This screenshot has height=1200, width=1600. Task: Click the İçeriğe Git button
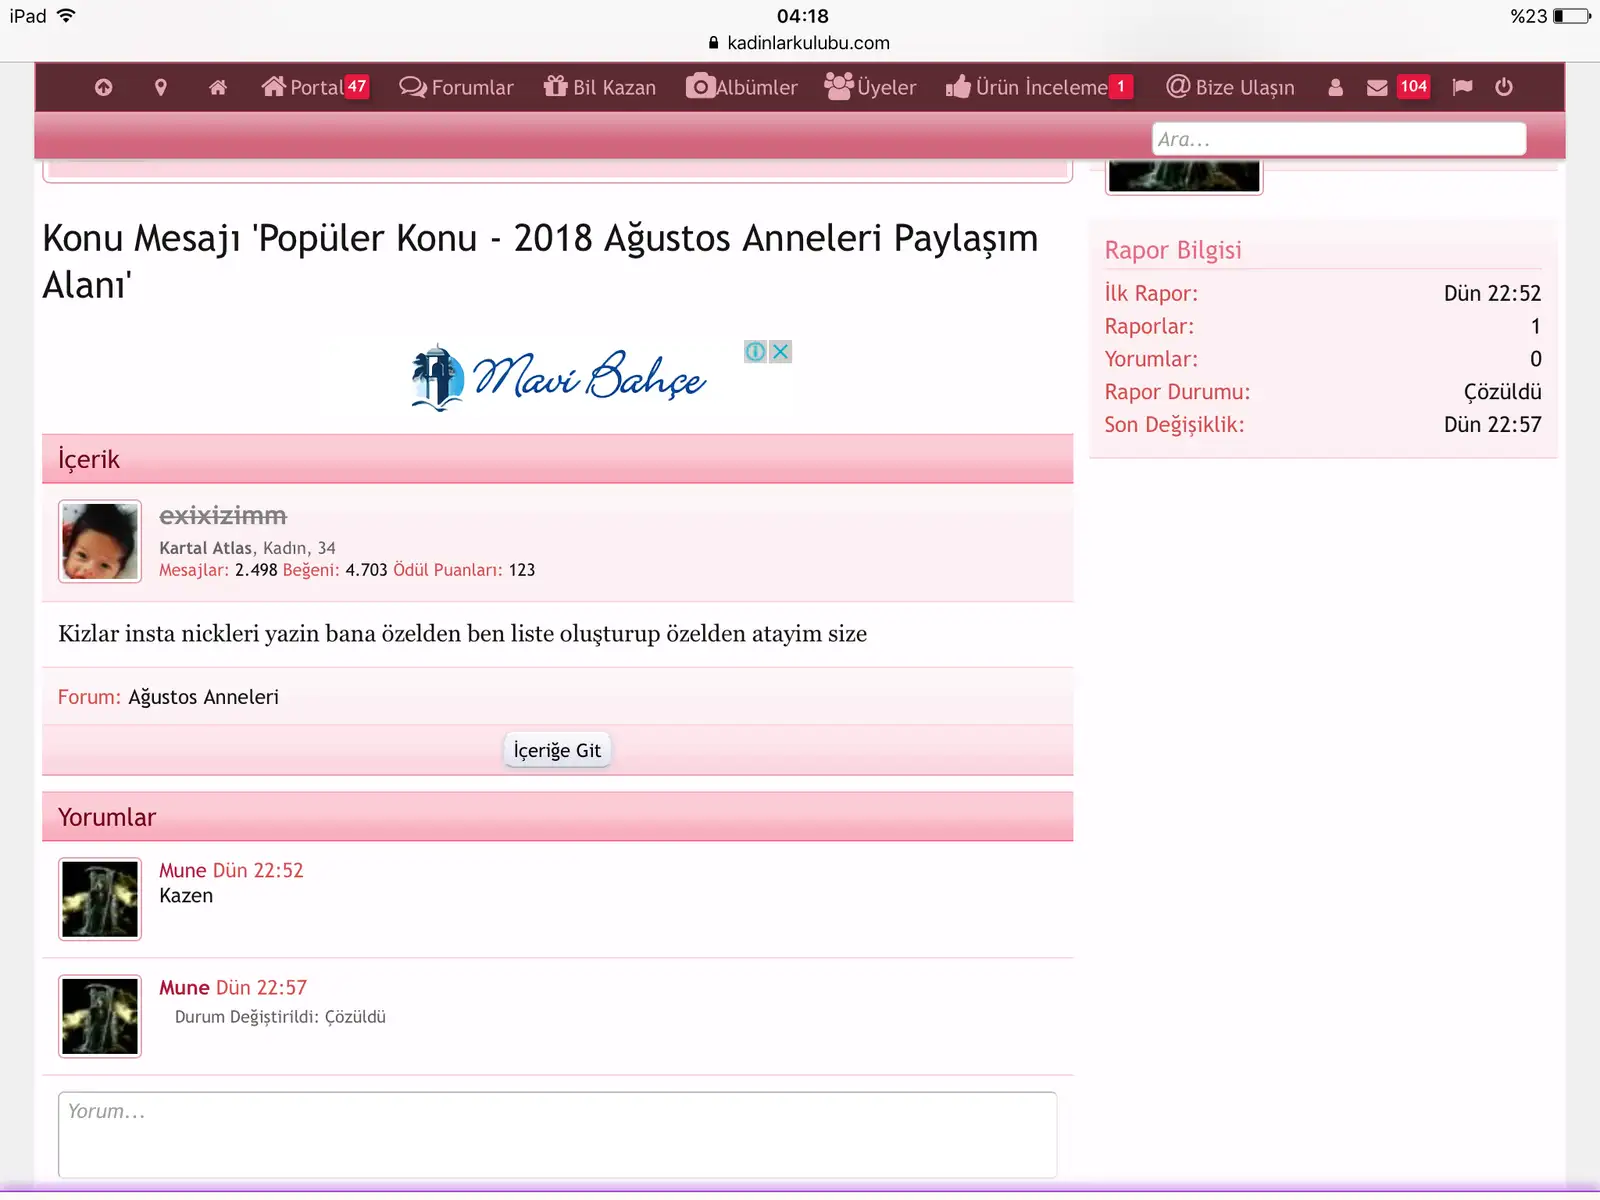pyautogui.click(x=557, y=750)
